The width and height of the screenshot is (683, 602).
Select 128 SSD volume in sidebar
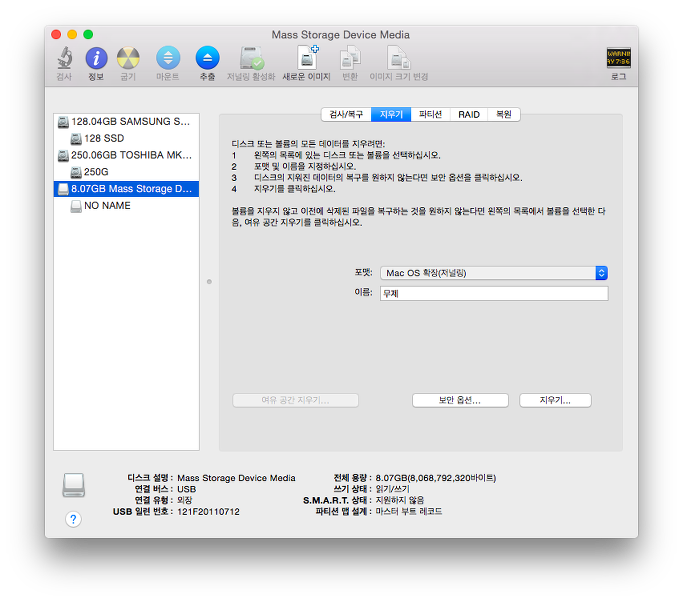(126, 139)
